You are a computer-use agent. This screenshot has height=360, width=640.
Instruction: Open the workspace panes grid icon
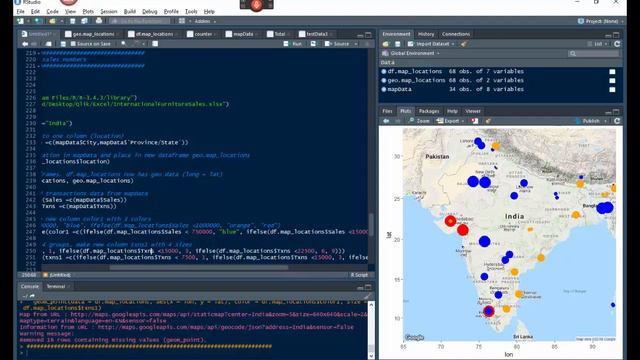182,21
